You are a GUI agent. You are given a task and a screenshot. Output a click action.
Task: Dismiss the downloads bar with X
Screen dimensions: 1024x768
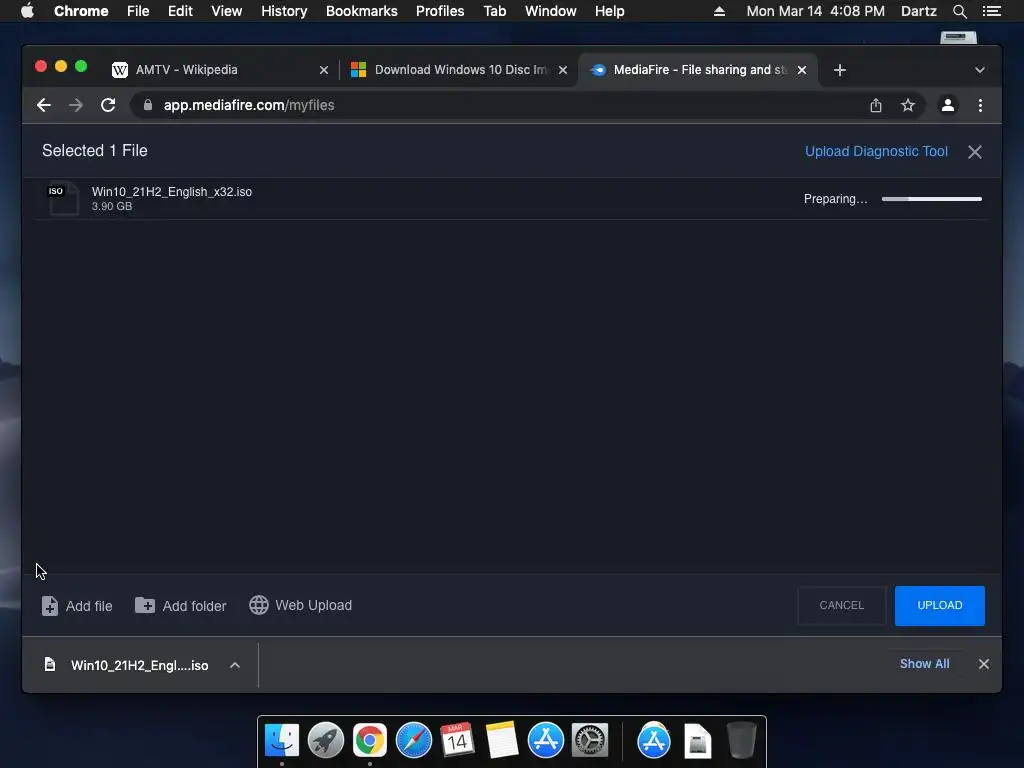pos(984,664)
